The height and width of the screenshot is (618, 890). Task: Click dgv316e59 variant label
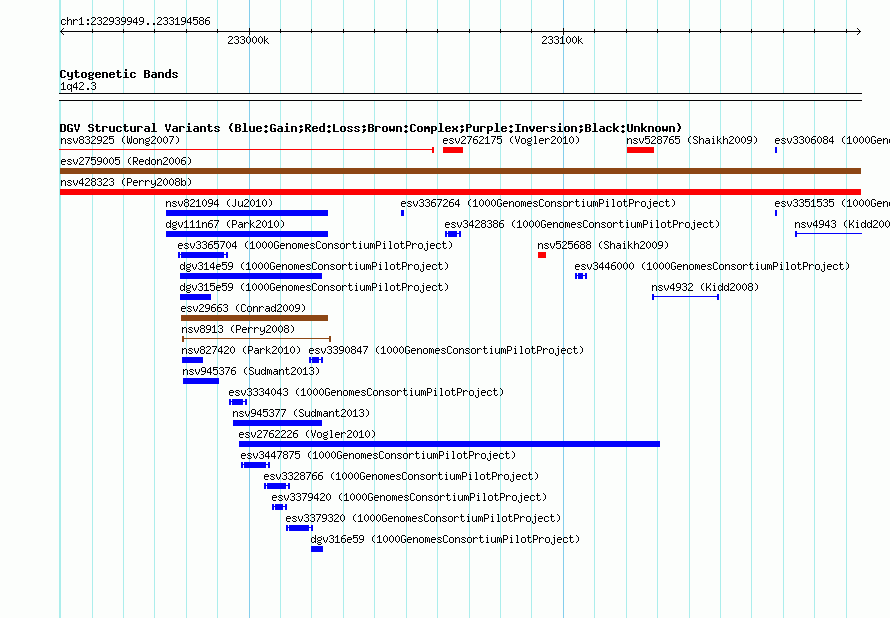tap(445, 539)
